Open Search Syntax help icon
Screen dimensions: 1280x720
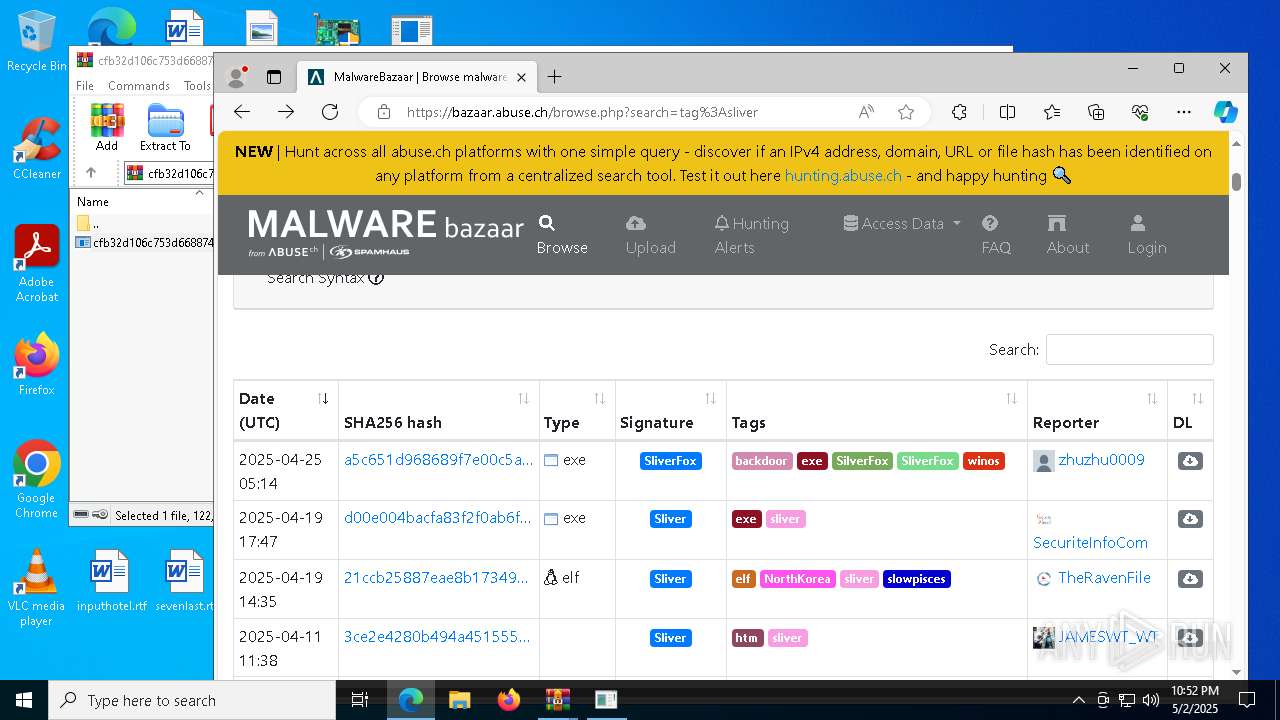click(376, 278)
